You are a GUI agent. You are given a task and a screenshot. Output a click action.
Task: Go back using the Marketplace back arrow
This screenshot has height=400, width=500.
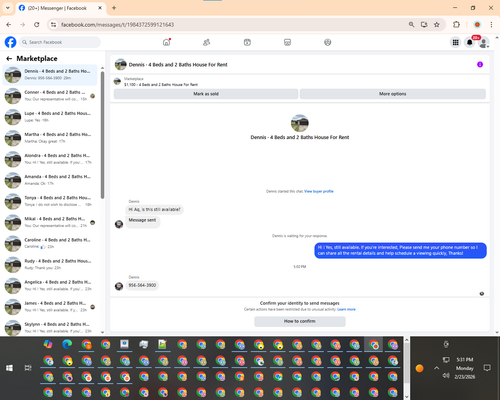9,59
